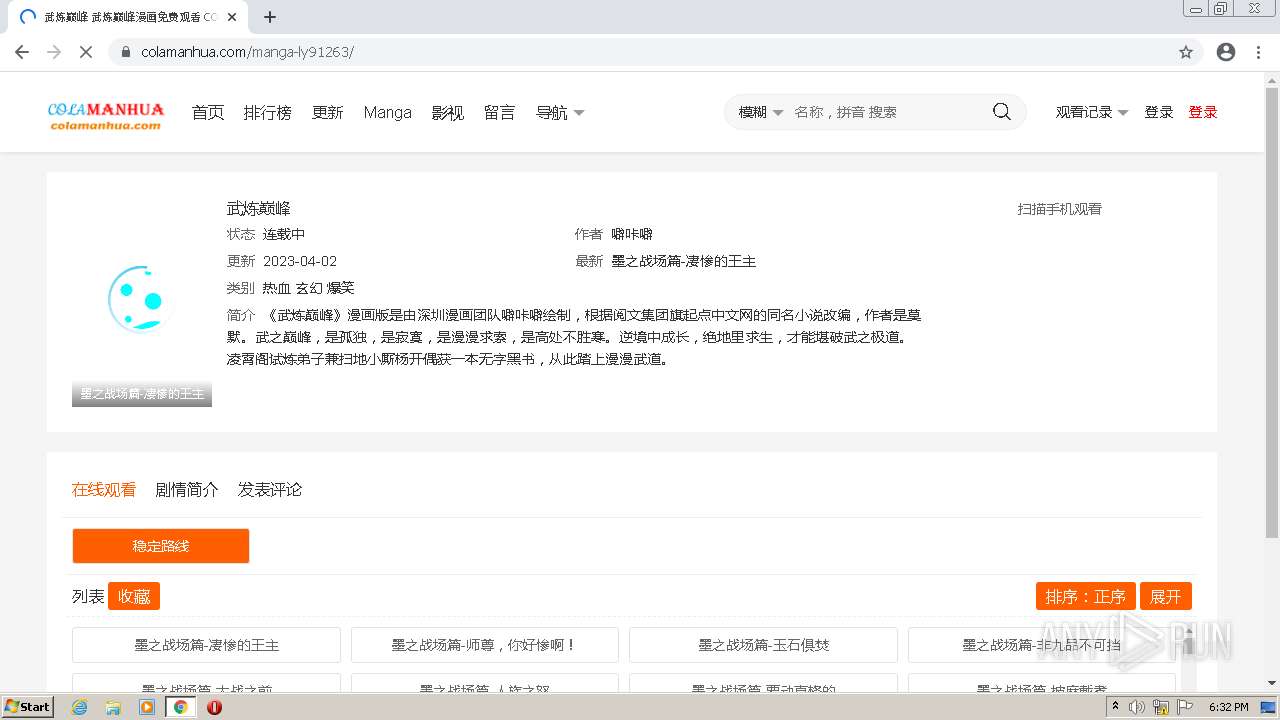Click the author name 嘟咔嘟
The image size is (1280, 720).
click(x=632, y=234)
